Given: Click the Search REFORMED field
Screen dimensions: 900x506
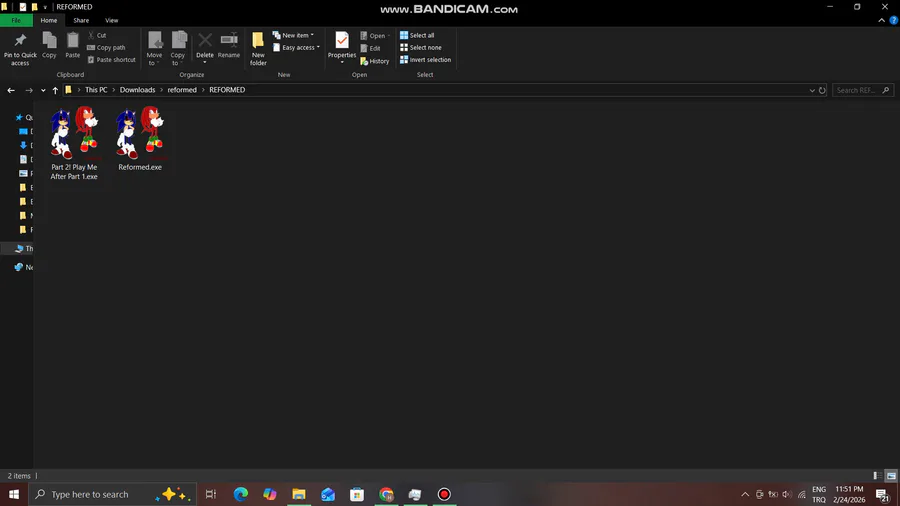Looking at the screenshot, I should [x=863, y=90].
